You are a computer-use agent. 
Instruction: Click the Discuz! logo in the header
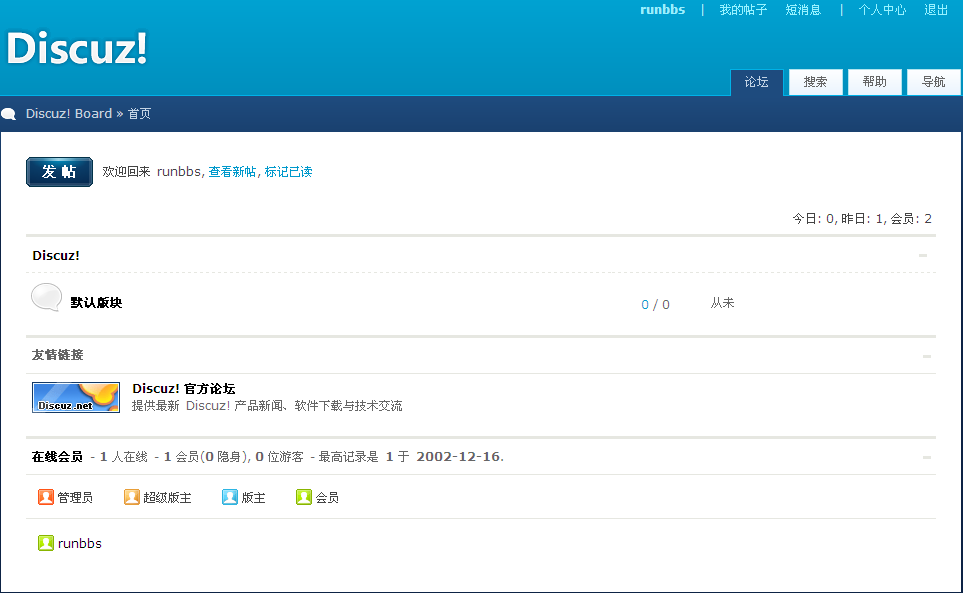tap(77, 48)
